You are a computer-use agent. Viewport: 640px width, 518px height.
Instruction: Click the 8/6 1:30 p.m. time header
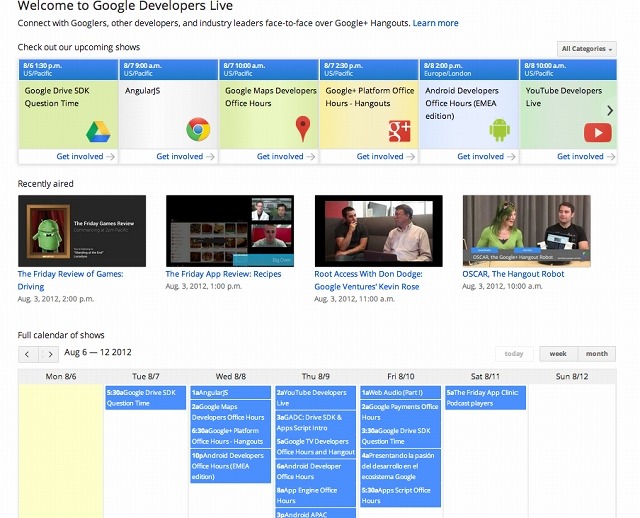68,69
